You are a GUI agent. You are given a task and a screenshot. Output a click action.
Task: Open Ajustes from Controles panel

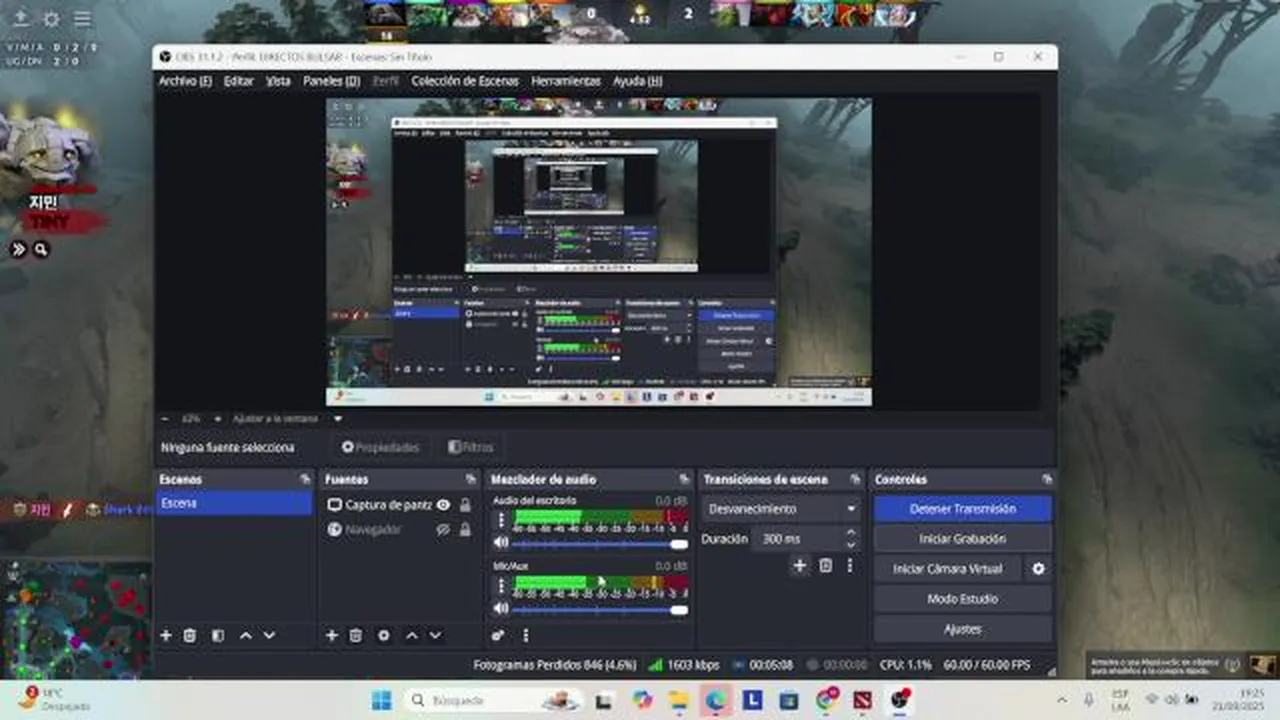tap(963, 629)
